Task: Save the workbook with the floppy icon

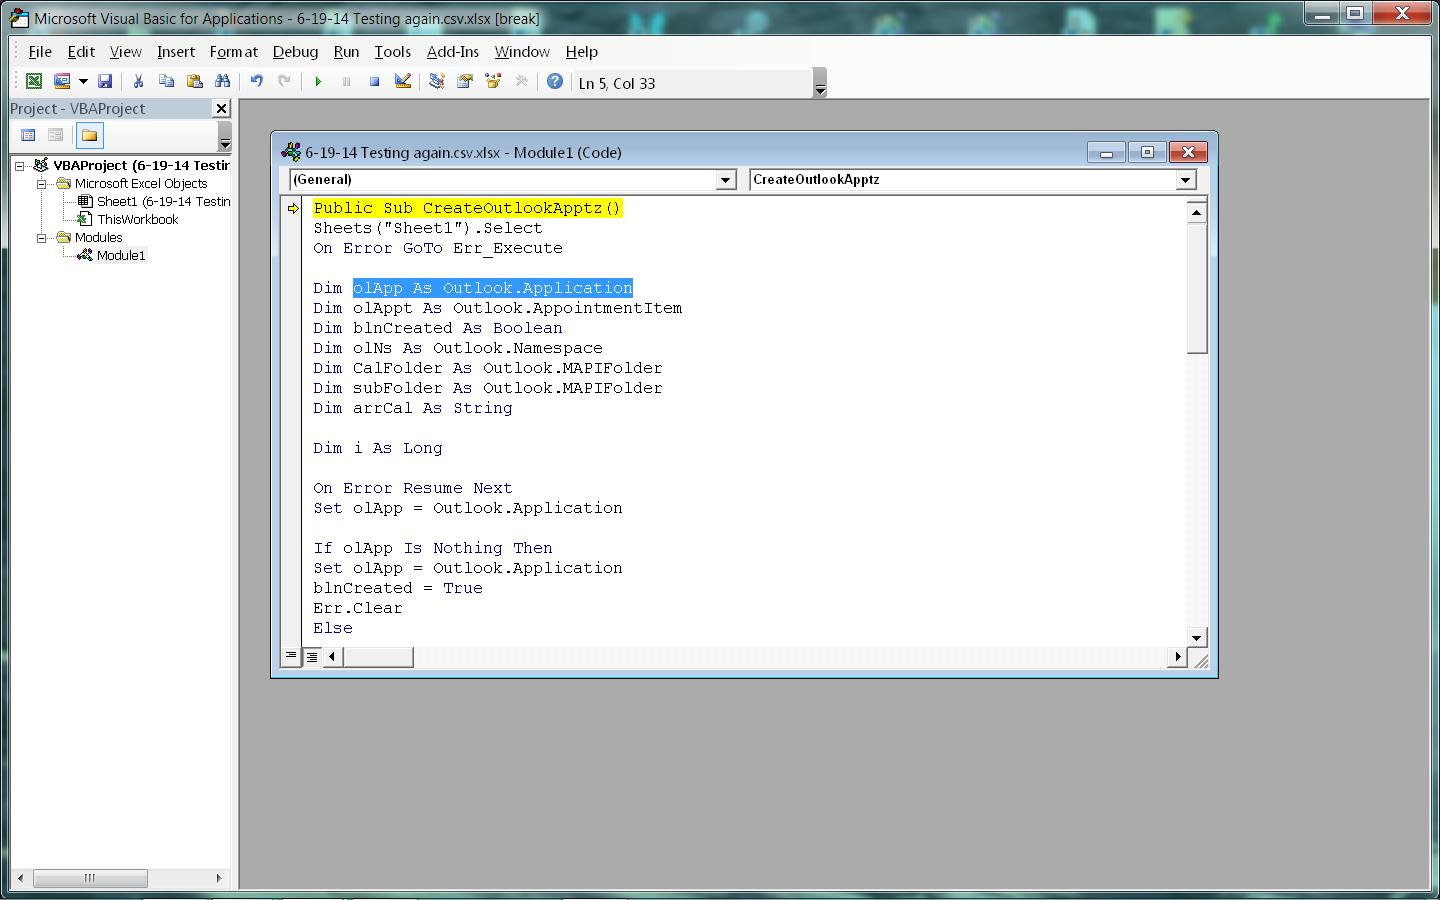Action: [105, 82]
